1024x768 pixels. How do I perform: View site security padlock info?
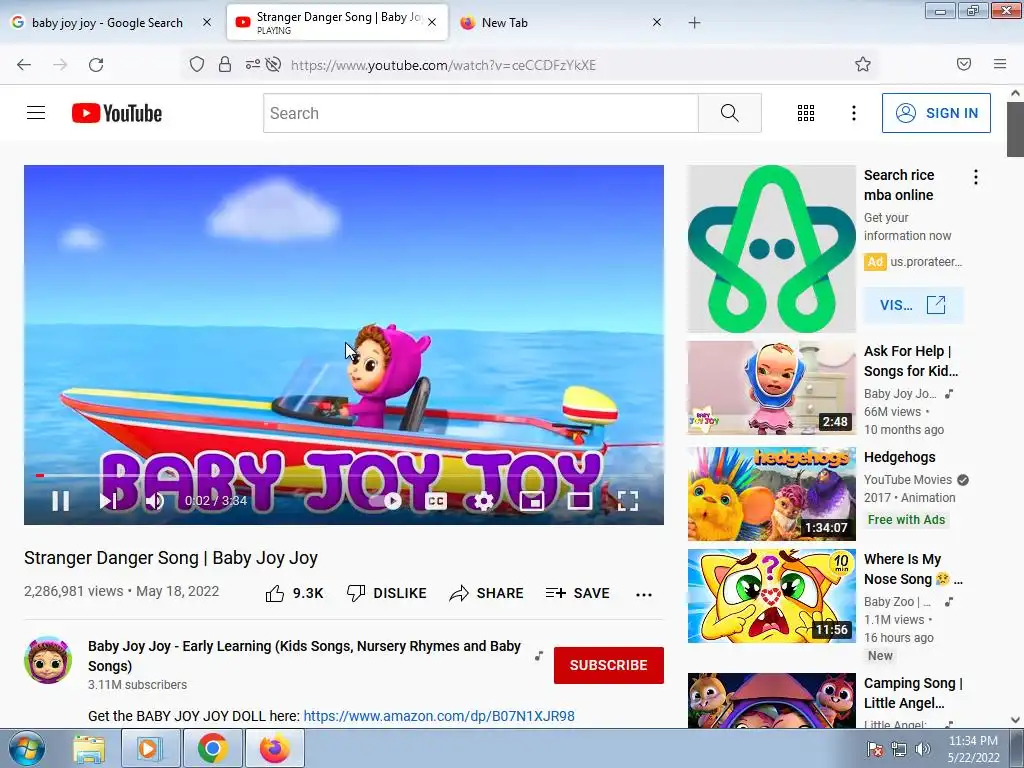225,64
